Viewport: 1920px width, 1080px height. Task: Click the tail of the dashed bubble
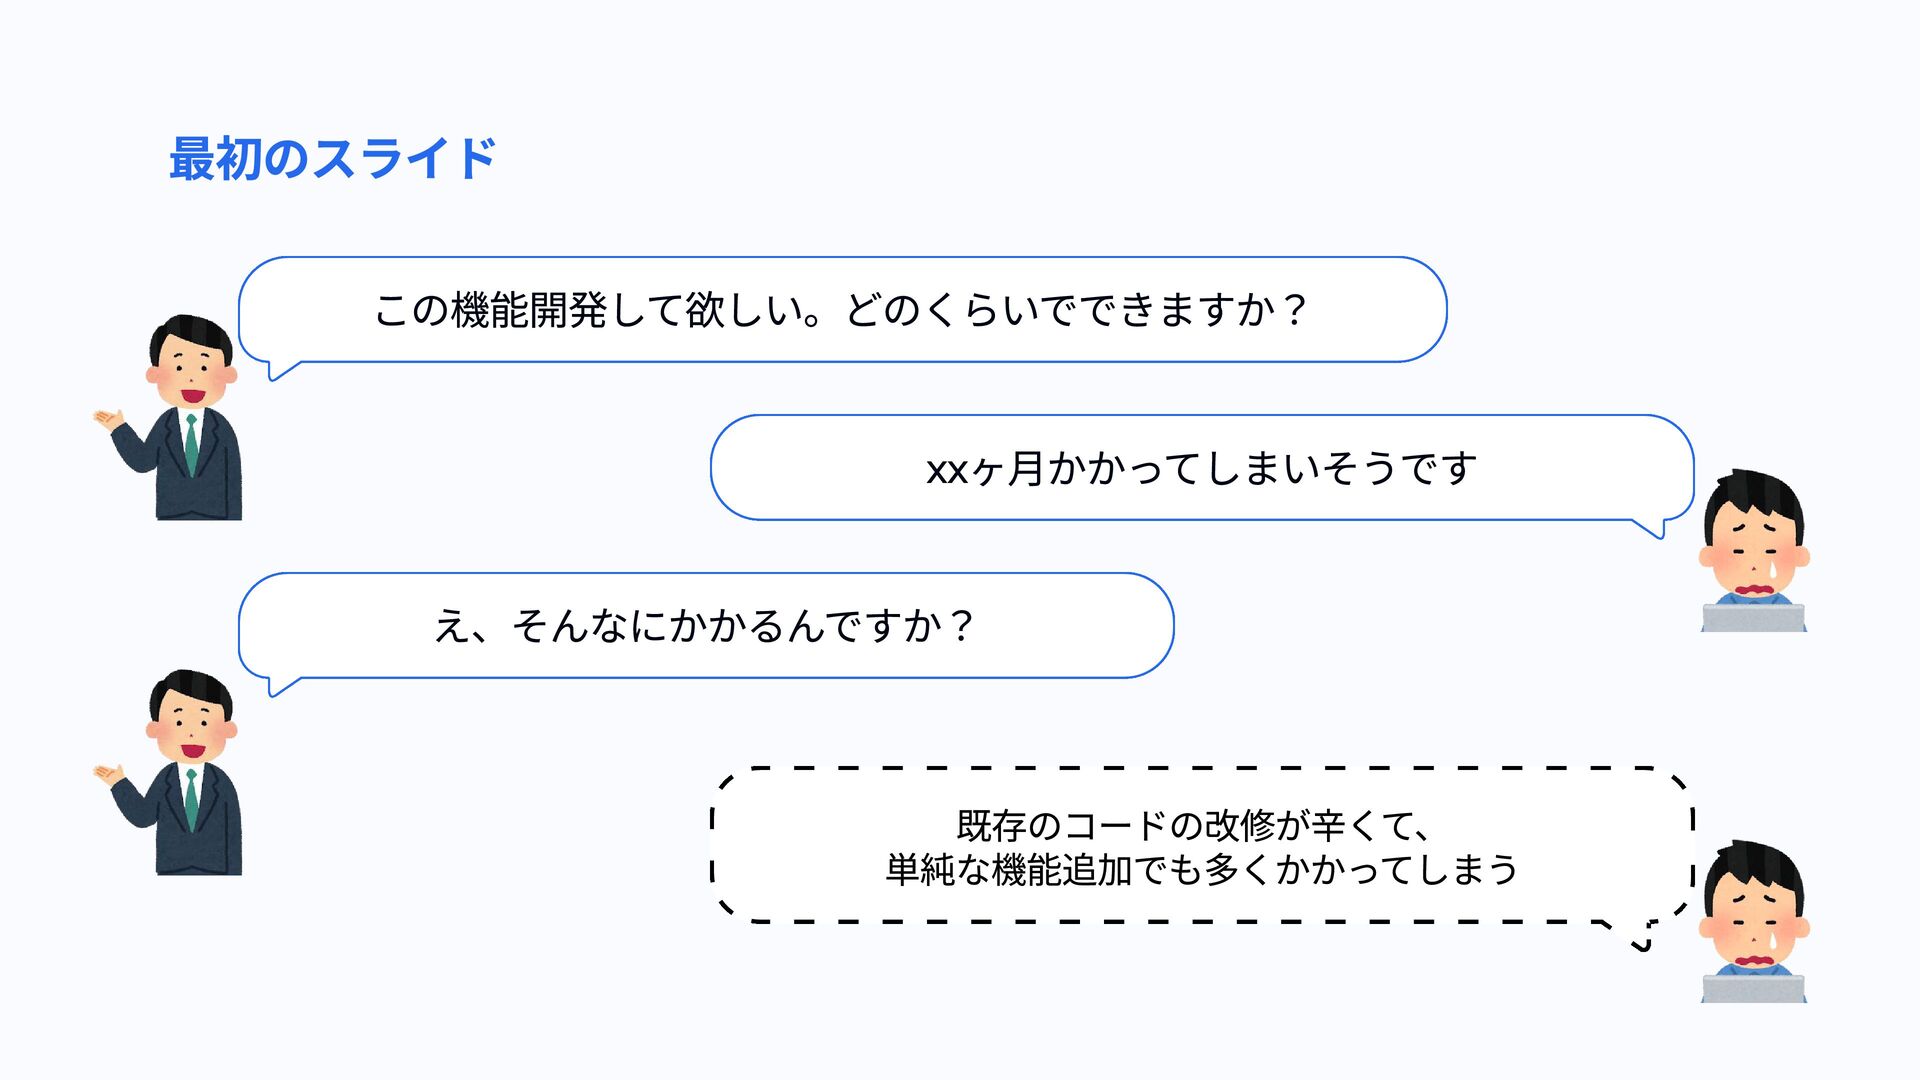(x=1630, y=935)
